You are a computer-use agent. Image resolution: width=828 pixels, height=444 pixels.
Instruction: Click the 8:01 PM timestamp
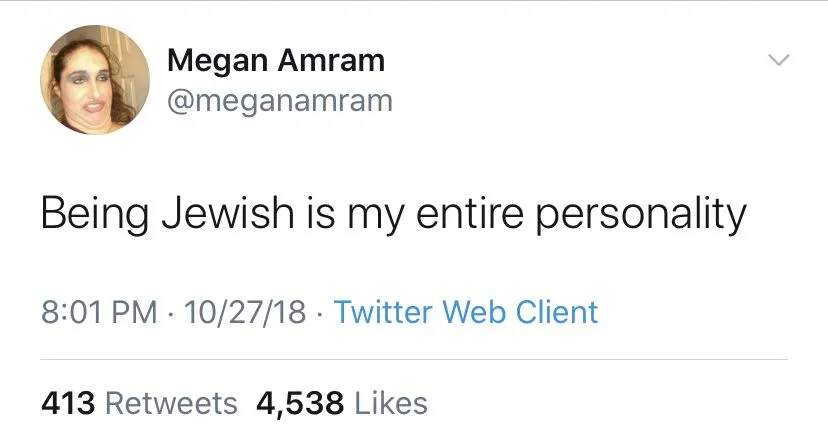tap(99, 312)
